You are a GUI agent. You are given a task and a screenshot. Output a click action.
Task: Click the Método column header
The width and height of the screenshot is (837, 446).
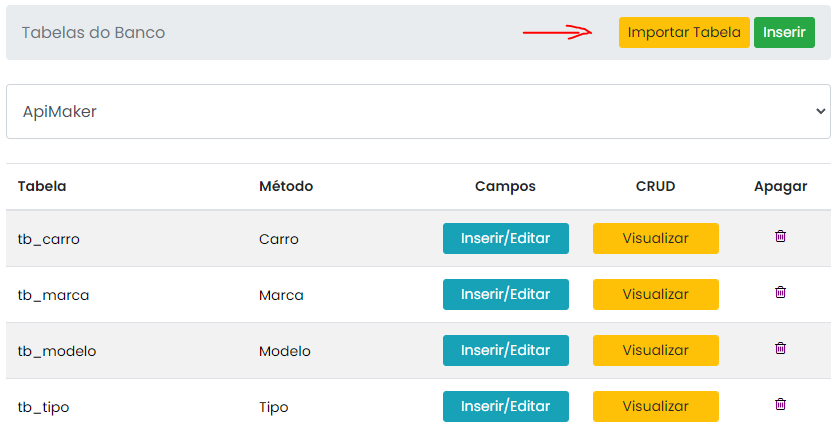point(286,186)
